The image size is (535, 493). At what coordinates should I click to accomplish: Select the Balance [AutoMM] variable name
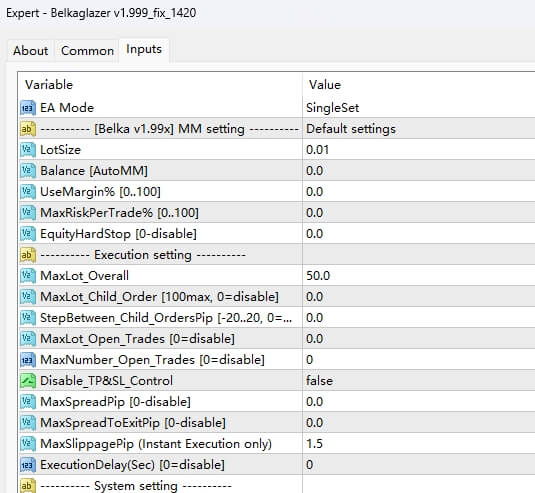point(94,171)
